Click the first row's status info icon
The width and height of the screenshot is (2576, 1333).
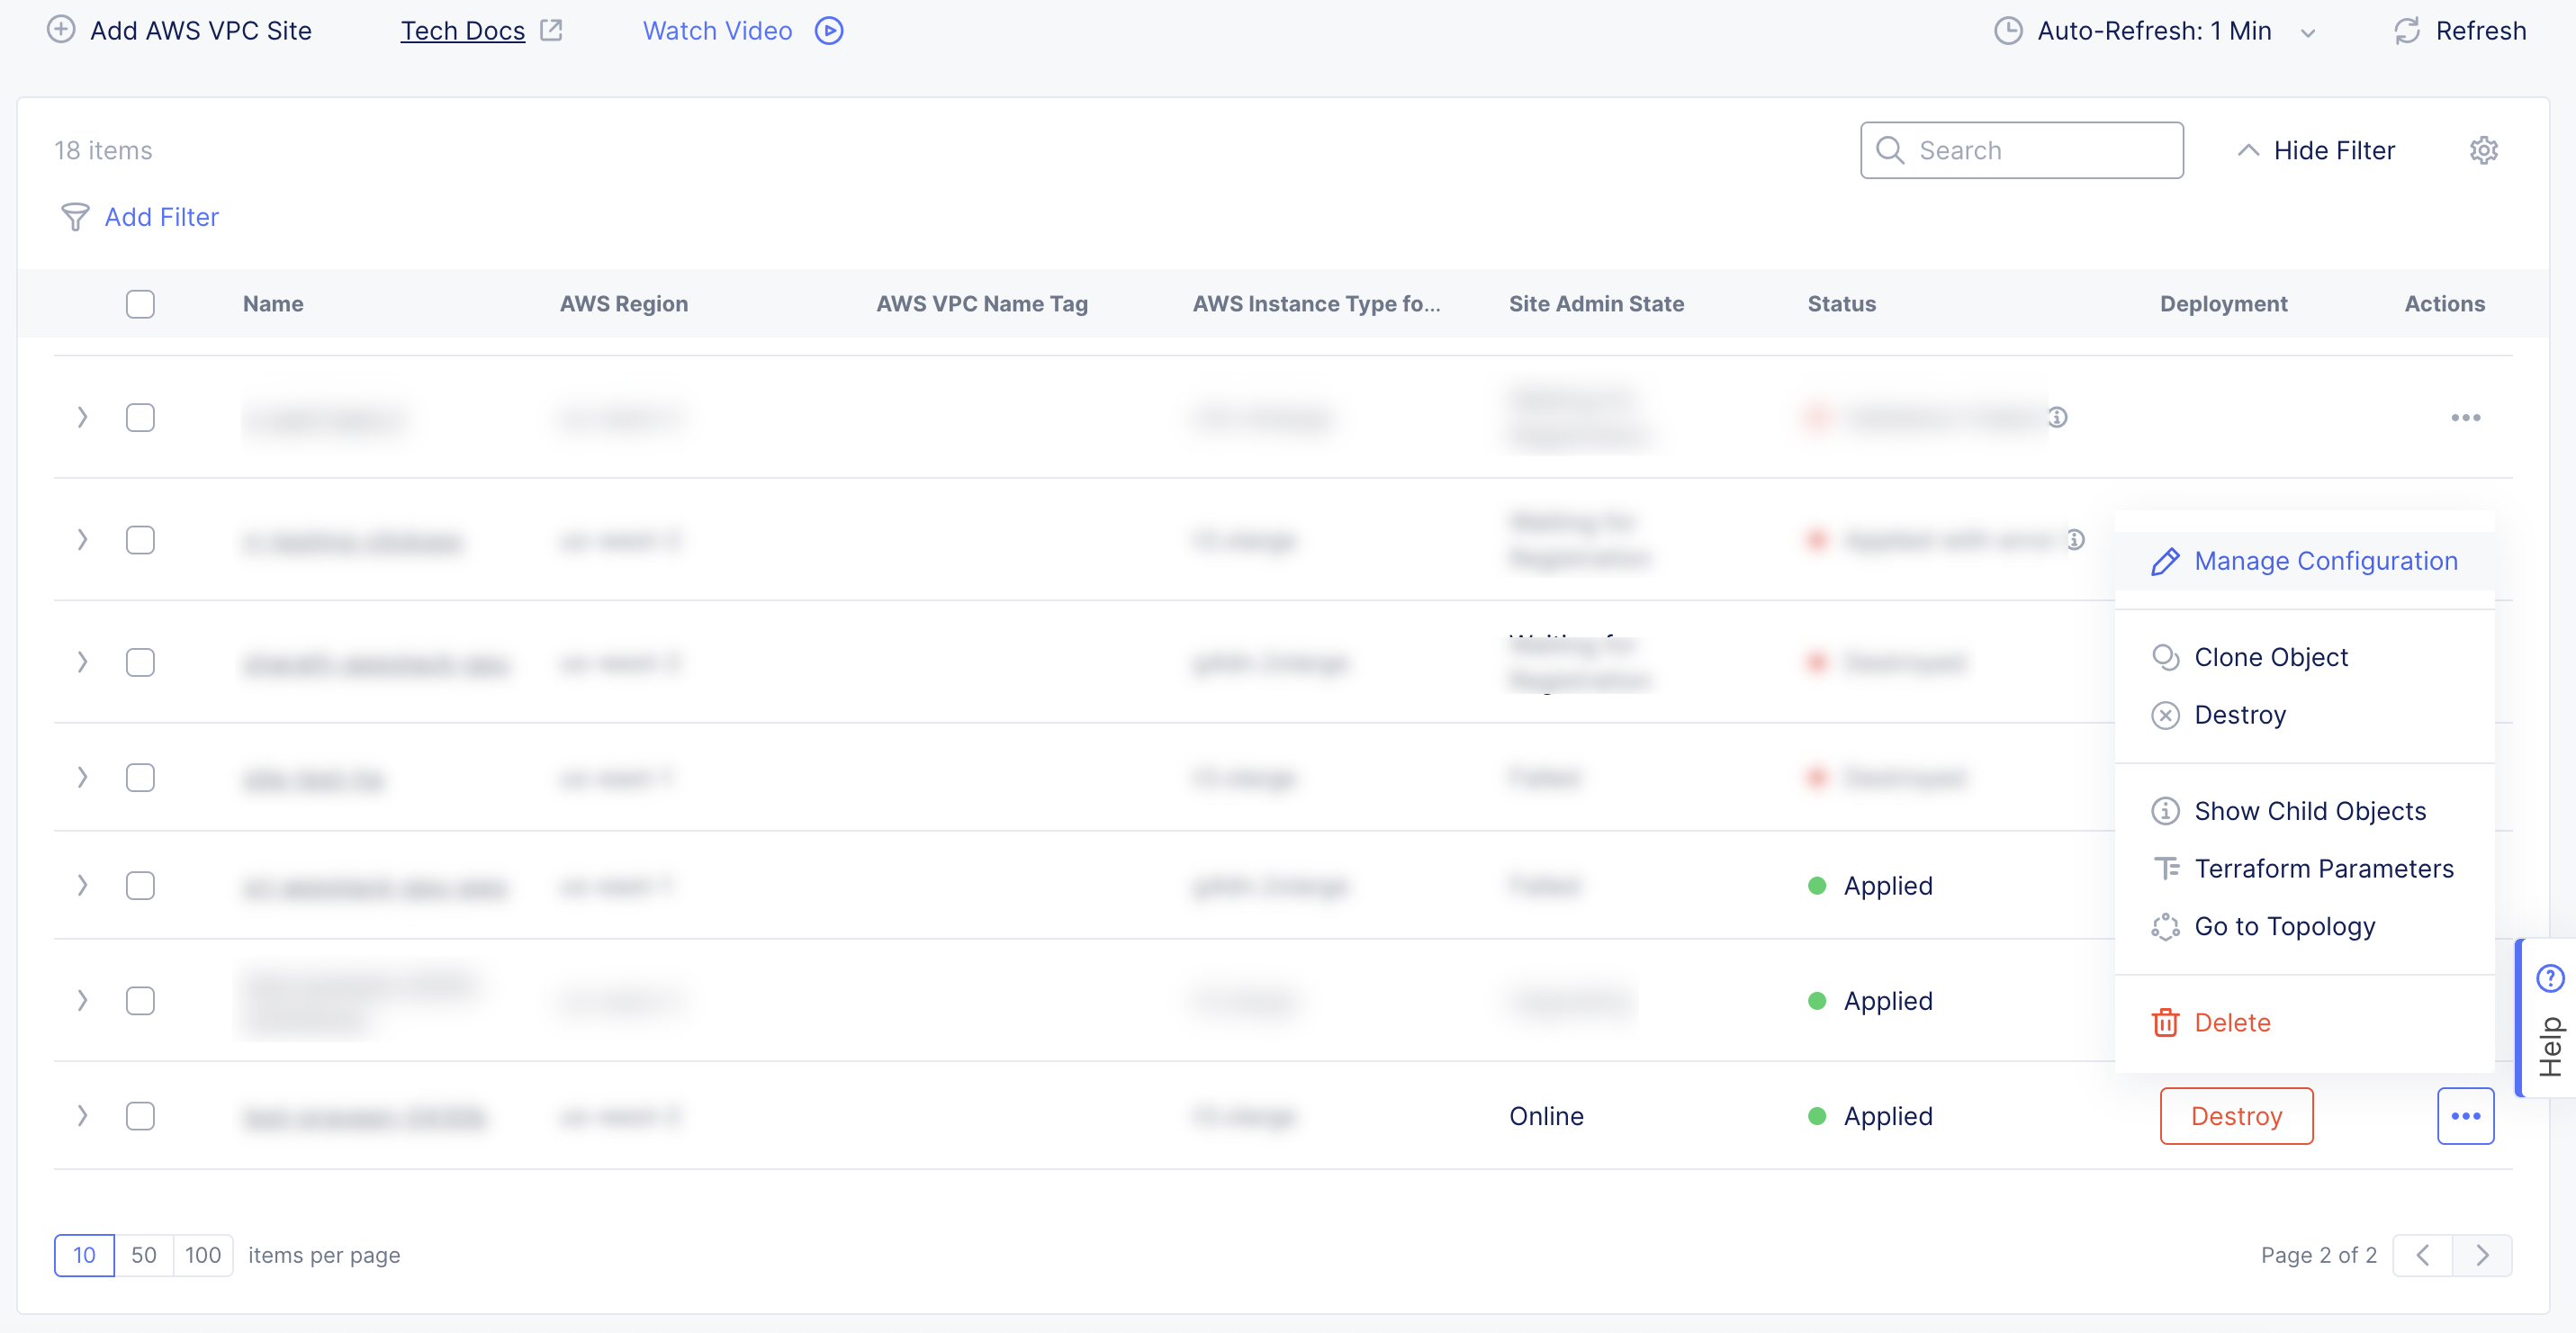(2057, 417)
